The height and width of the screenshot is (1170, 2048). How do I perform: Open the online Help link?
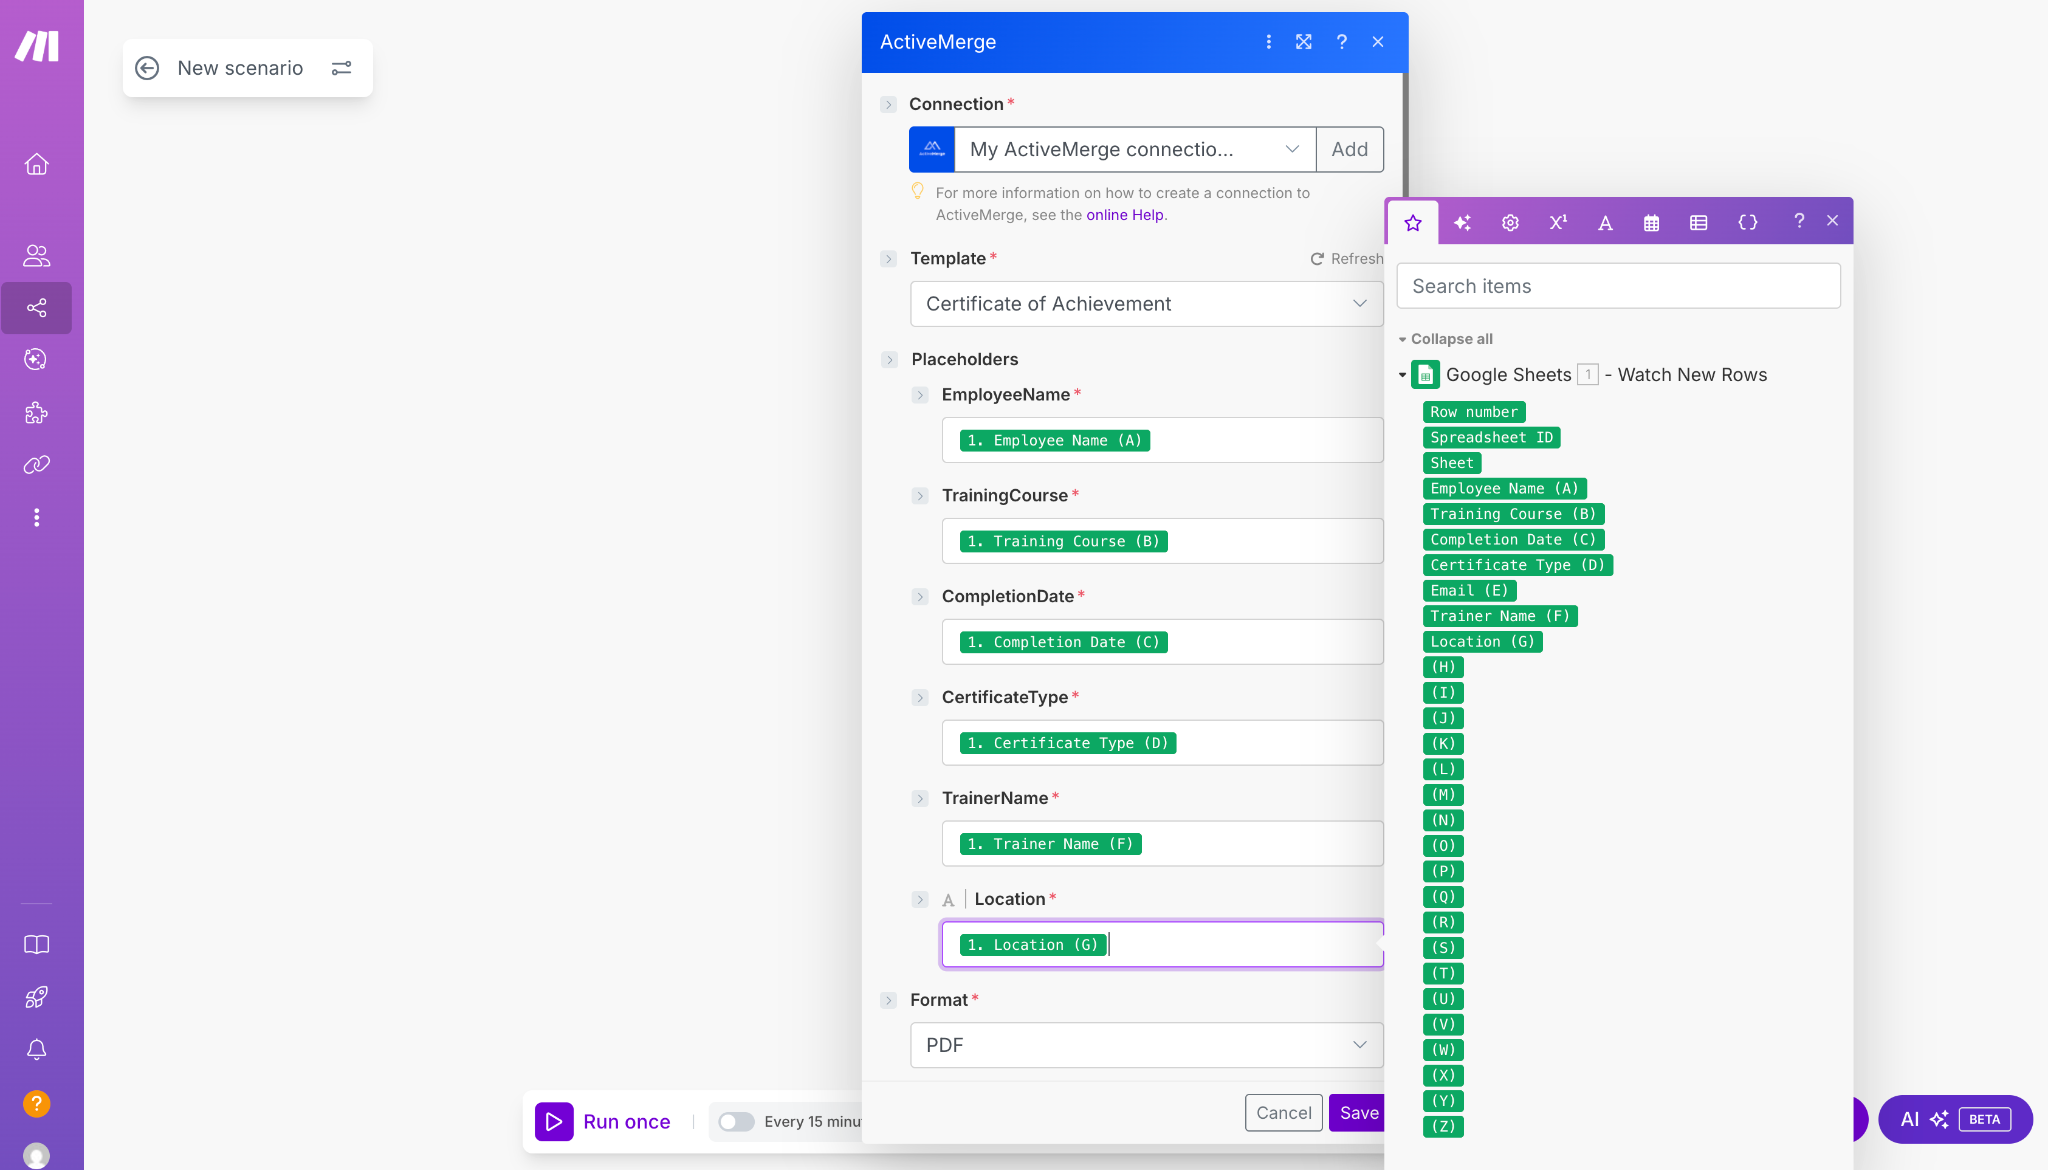(x=1125, y=214)
